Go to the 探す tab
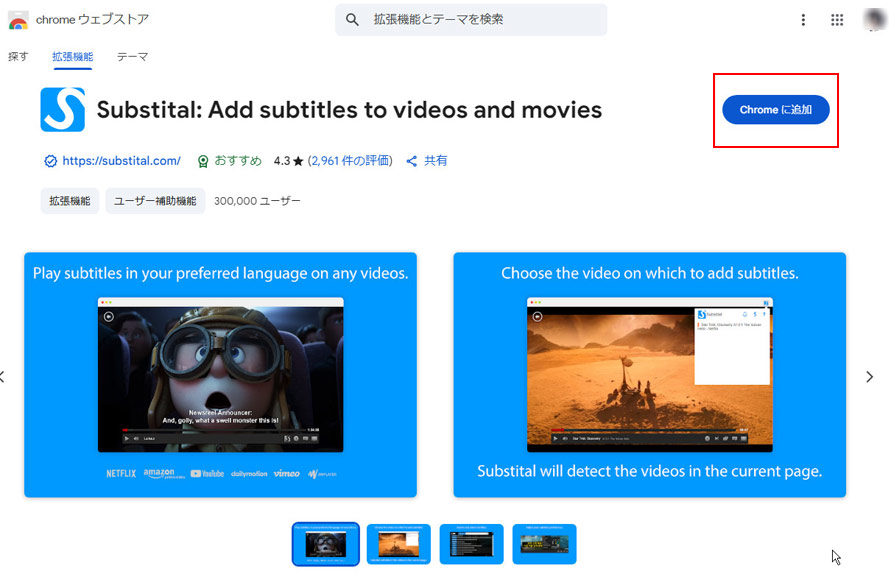 (x=18, y=57)
